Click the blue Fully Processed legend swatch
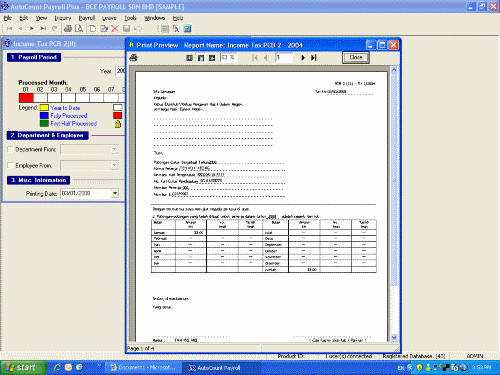500x375 pixels. click(x=44, y=116)
